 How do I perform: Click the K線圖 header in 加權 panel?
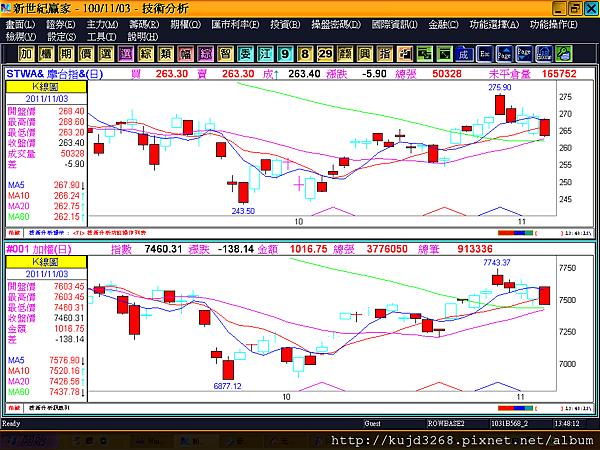pos(46,262)
